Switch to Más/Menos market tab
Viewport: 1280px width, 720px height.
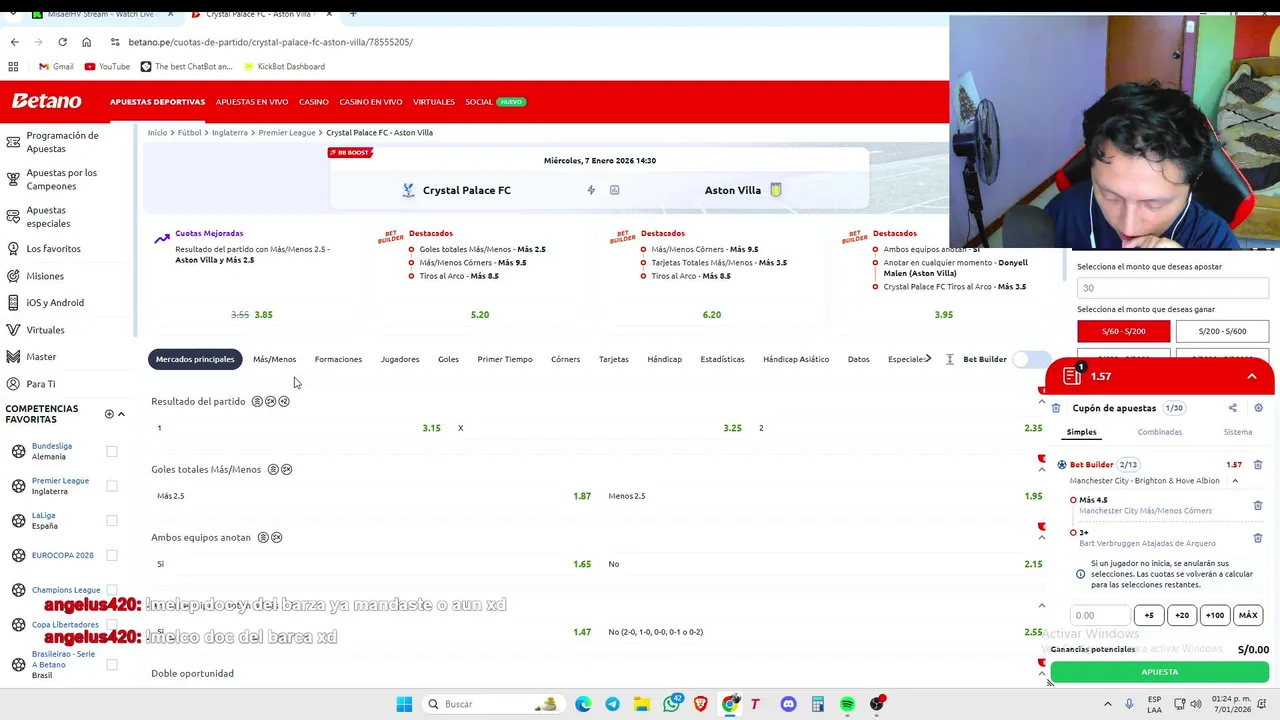(x=274, y=359)
